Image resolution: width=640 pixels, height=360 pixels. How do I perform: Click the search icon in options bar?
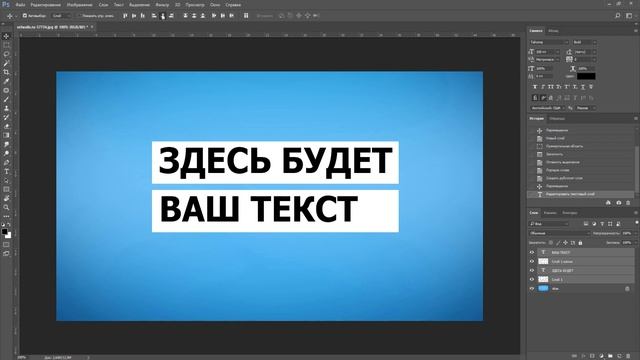(618, 16)
